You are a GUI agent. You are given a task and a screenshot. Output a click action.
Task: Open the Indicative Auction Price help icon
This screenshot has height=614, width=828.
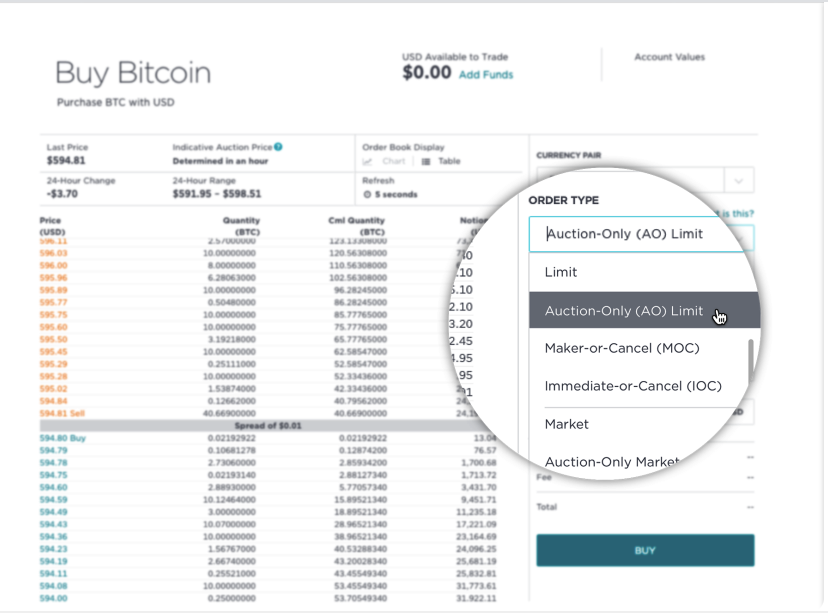278,147
